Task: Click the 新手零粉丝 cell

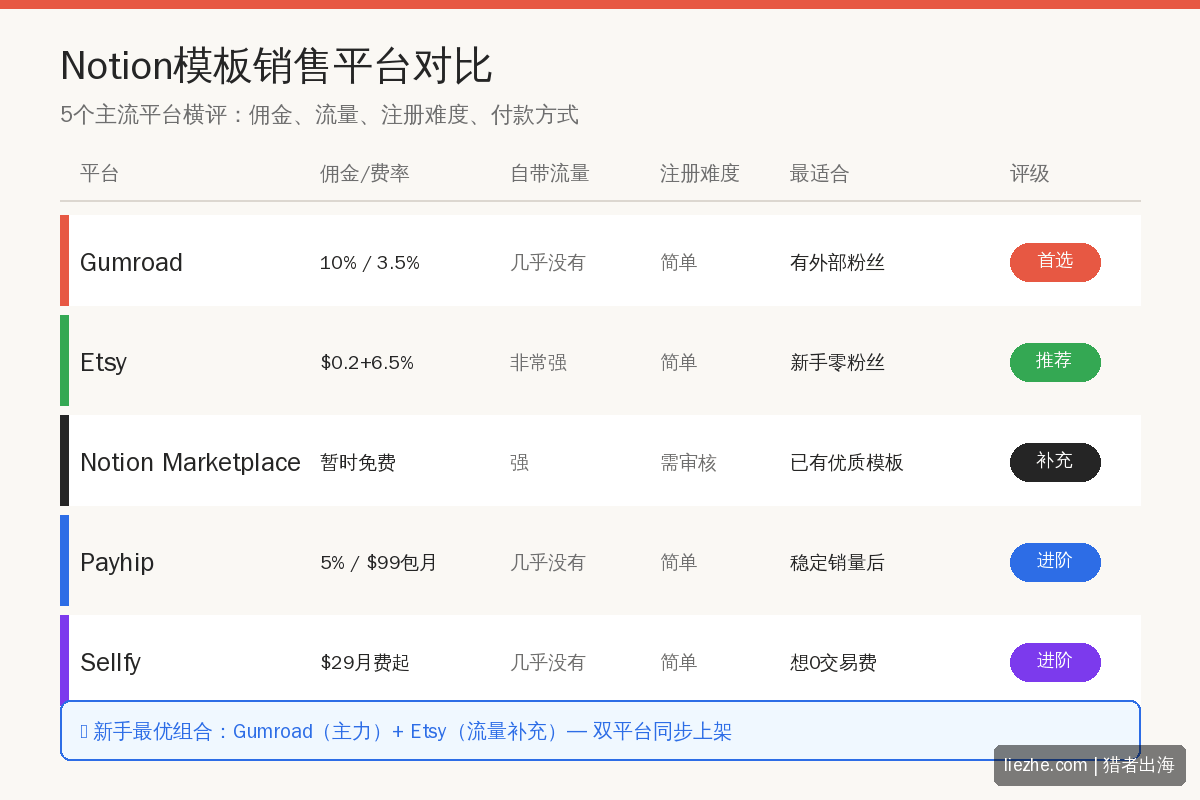Action: pyautogui.click(x=837, y=363)
